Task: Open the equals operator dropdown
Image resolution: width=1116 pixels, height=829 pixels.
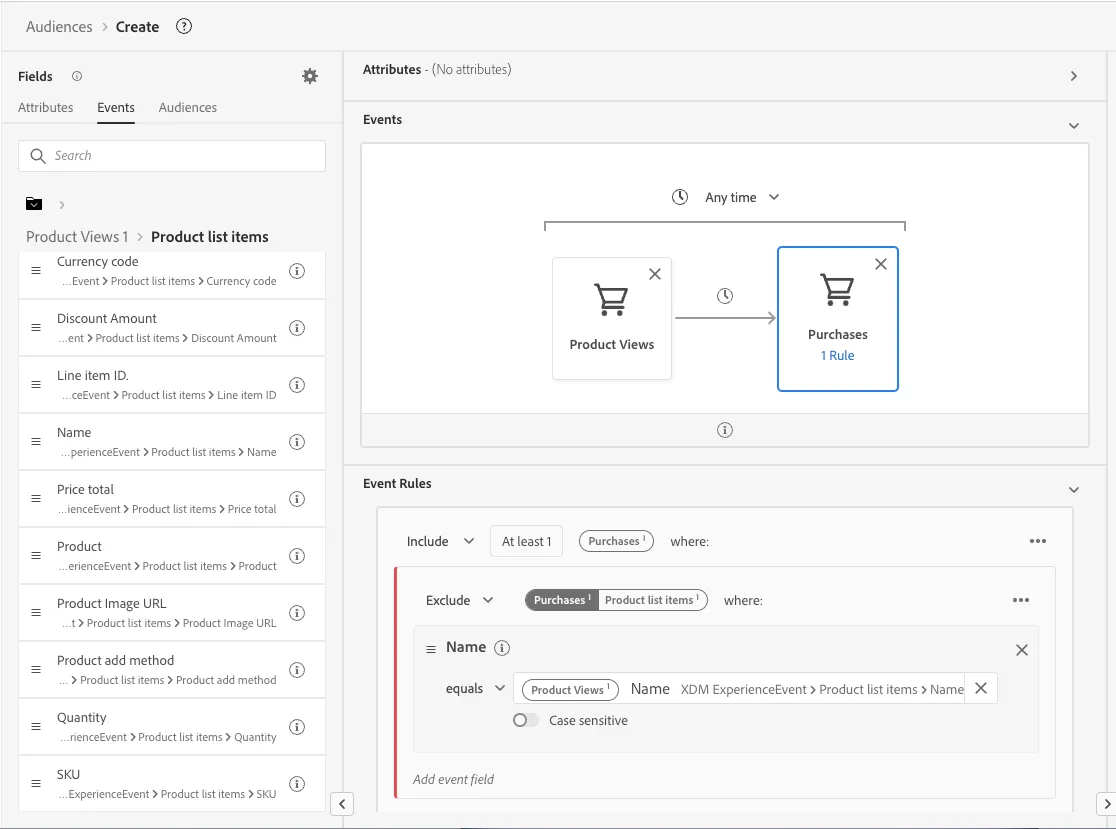Action: point(475,688)
